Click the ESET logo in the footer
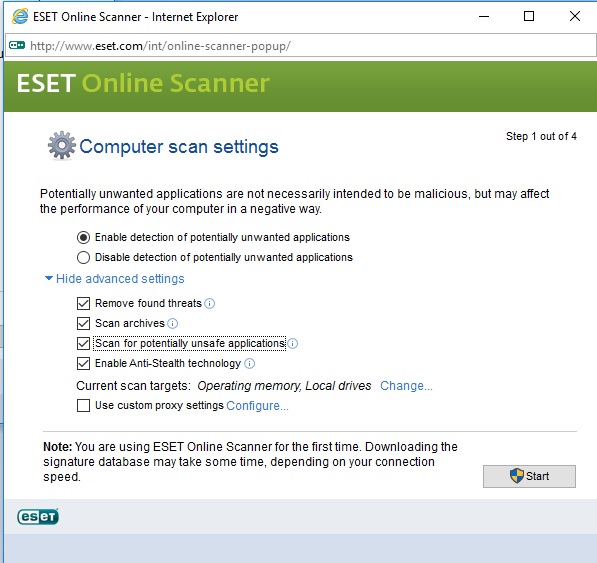 pos(38,517)
